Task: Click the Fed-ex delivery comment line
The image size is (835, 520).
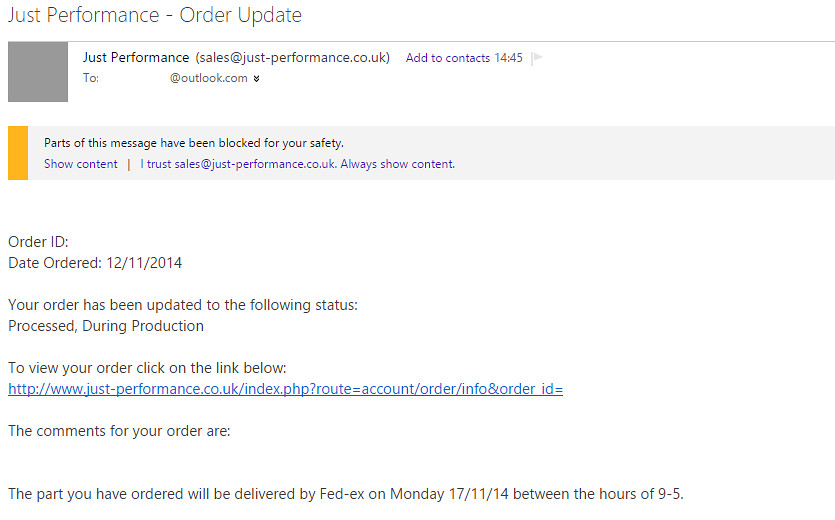Action: click(x=345, y=494)
